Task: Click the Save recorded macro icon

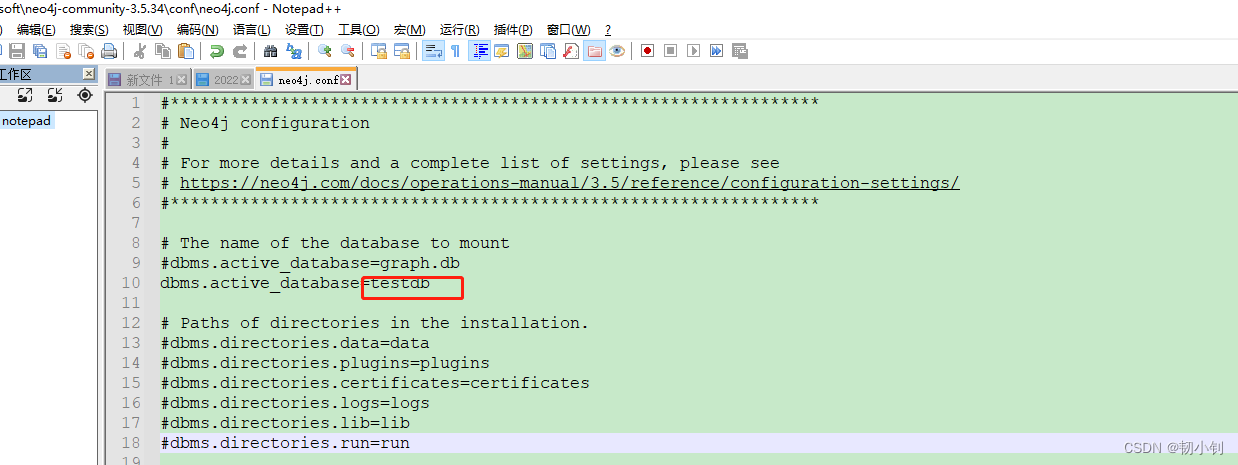Action: (740, 50)
